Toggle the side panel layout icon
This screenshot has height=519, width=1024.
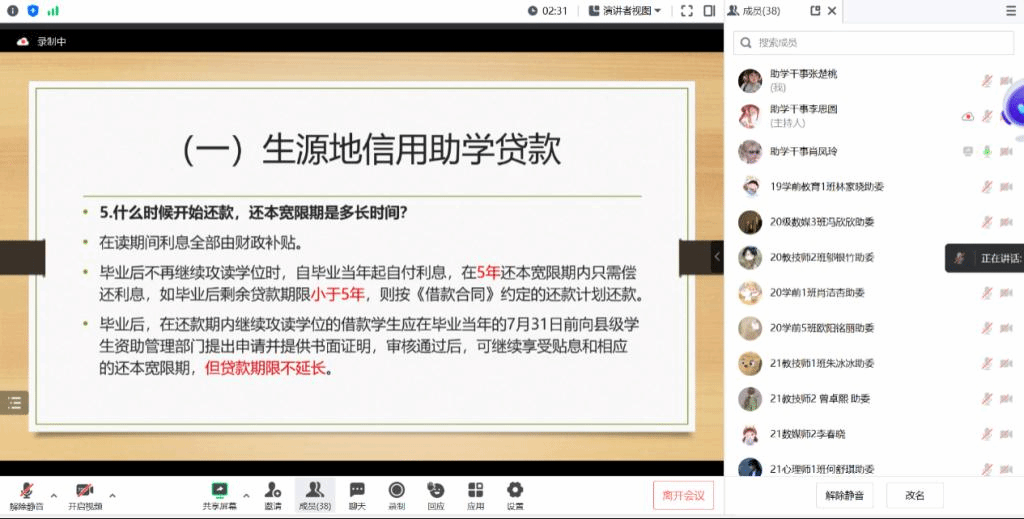[x=709, y=11]
